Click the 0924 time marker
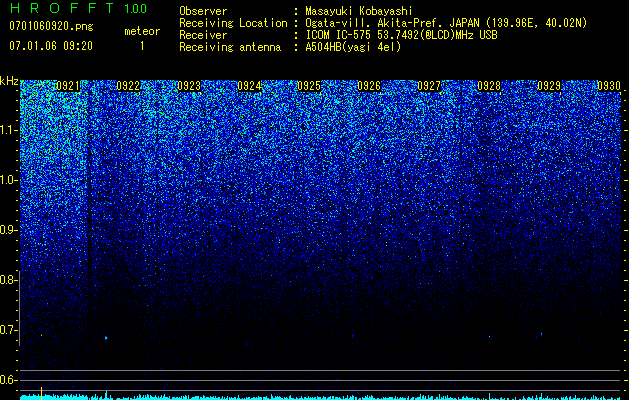 point(249,86)
